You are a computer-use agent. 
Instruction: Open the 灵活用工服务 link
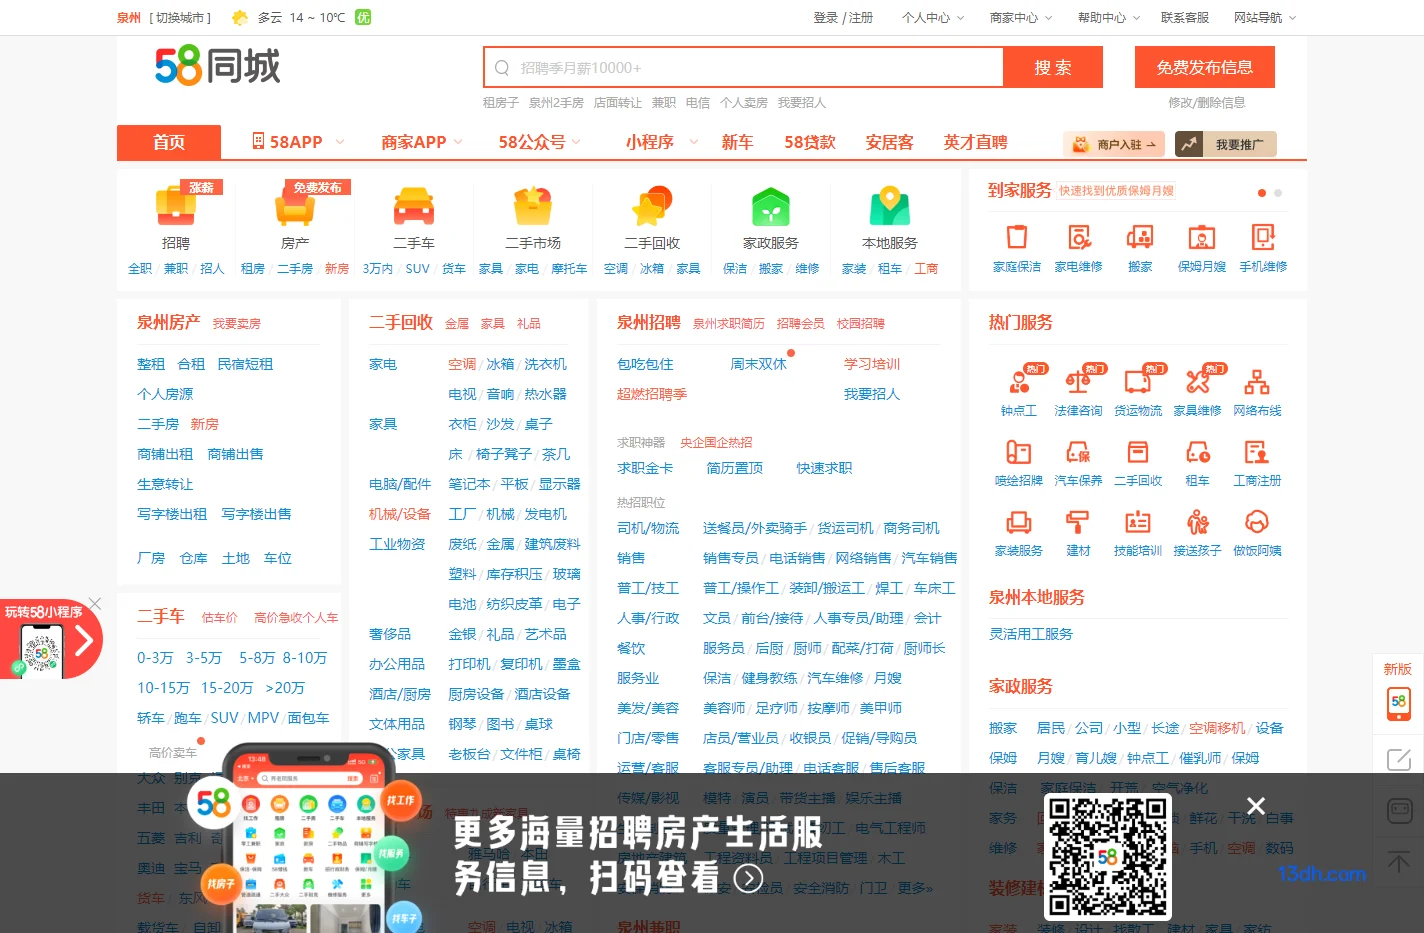[x=1031, y=634]
